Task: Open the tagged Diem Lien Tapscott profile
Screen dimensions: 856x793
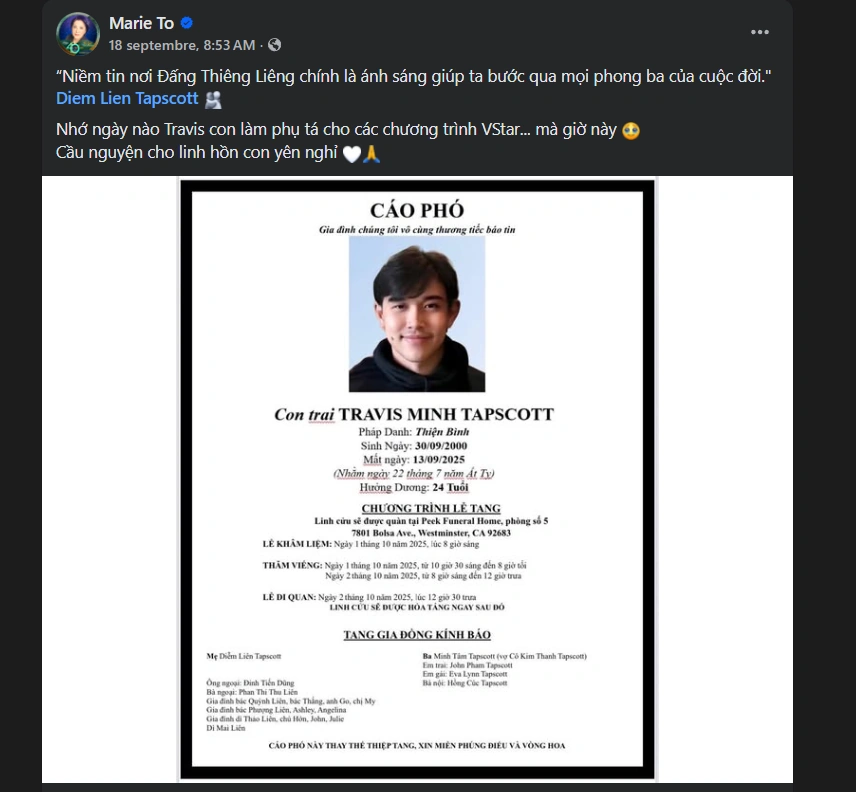Action: click(x=127, y=98)
